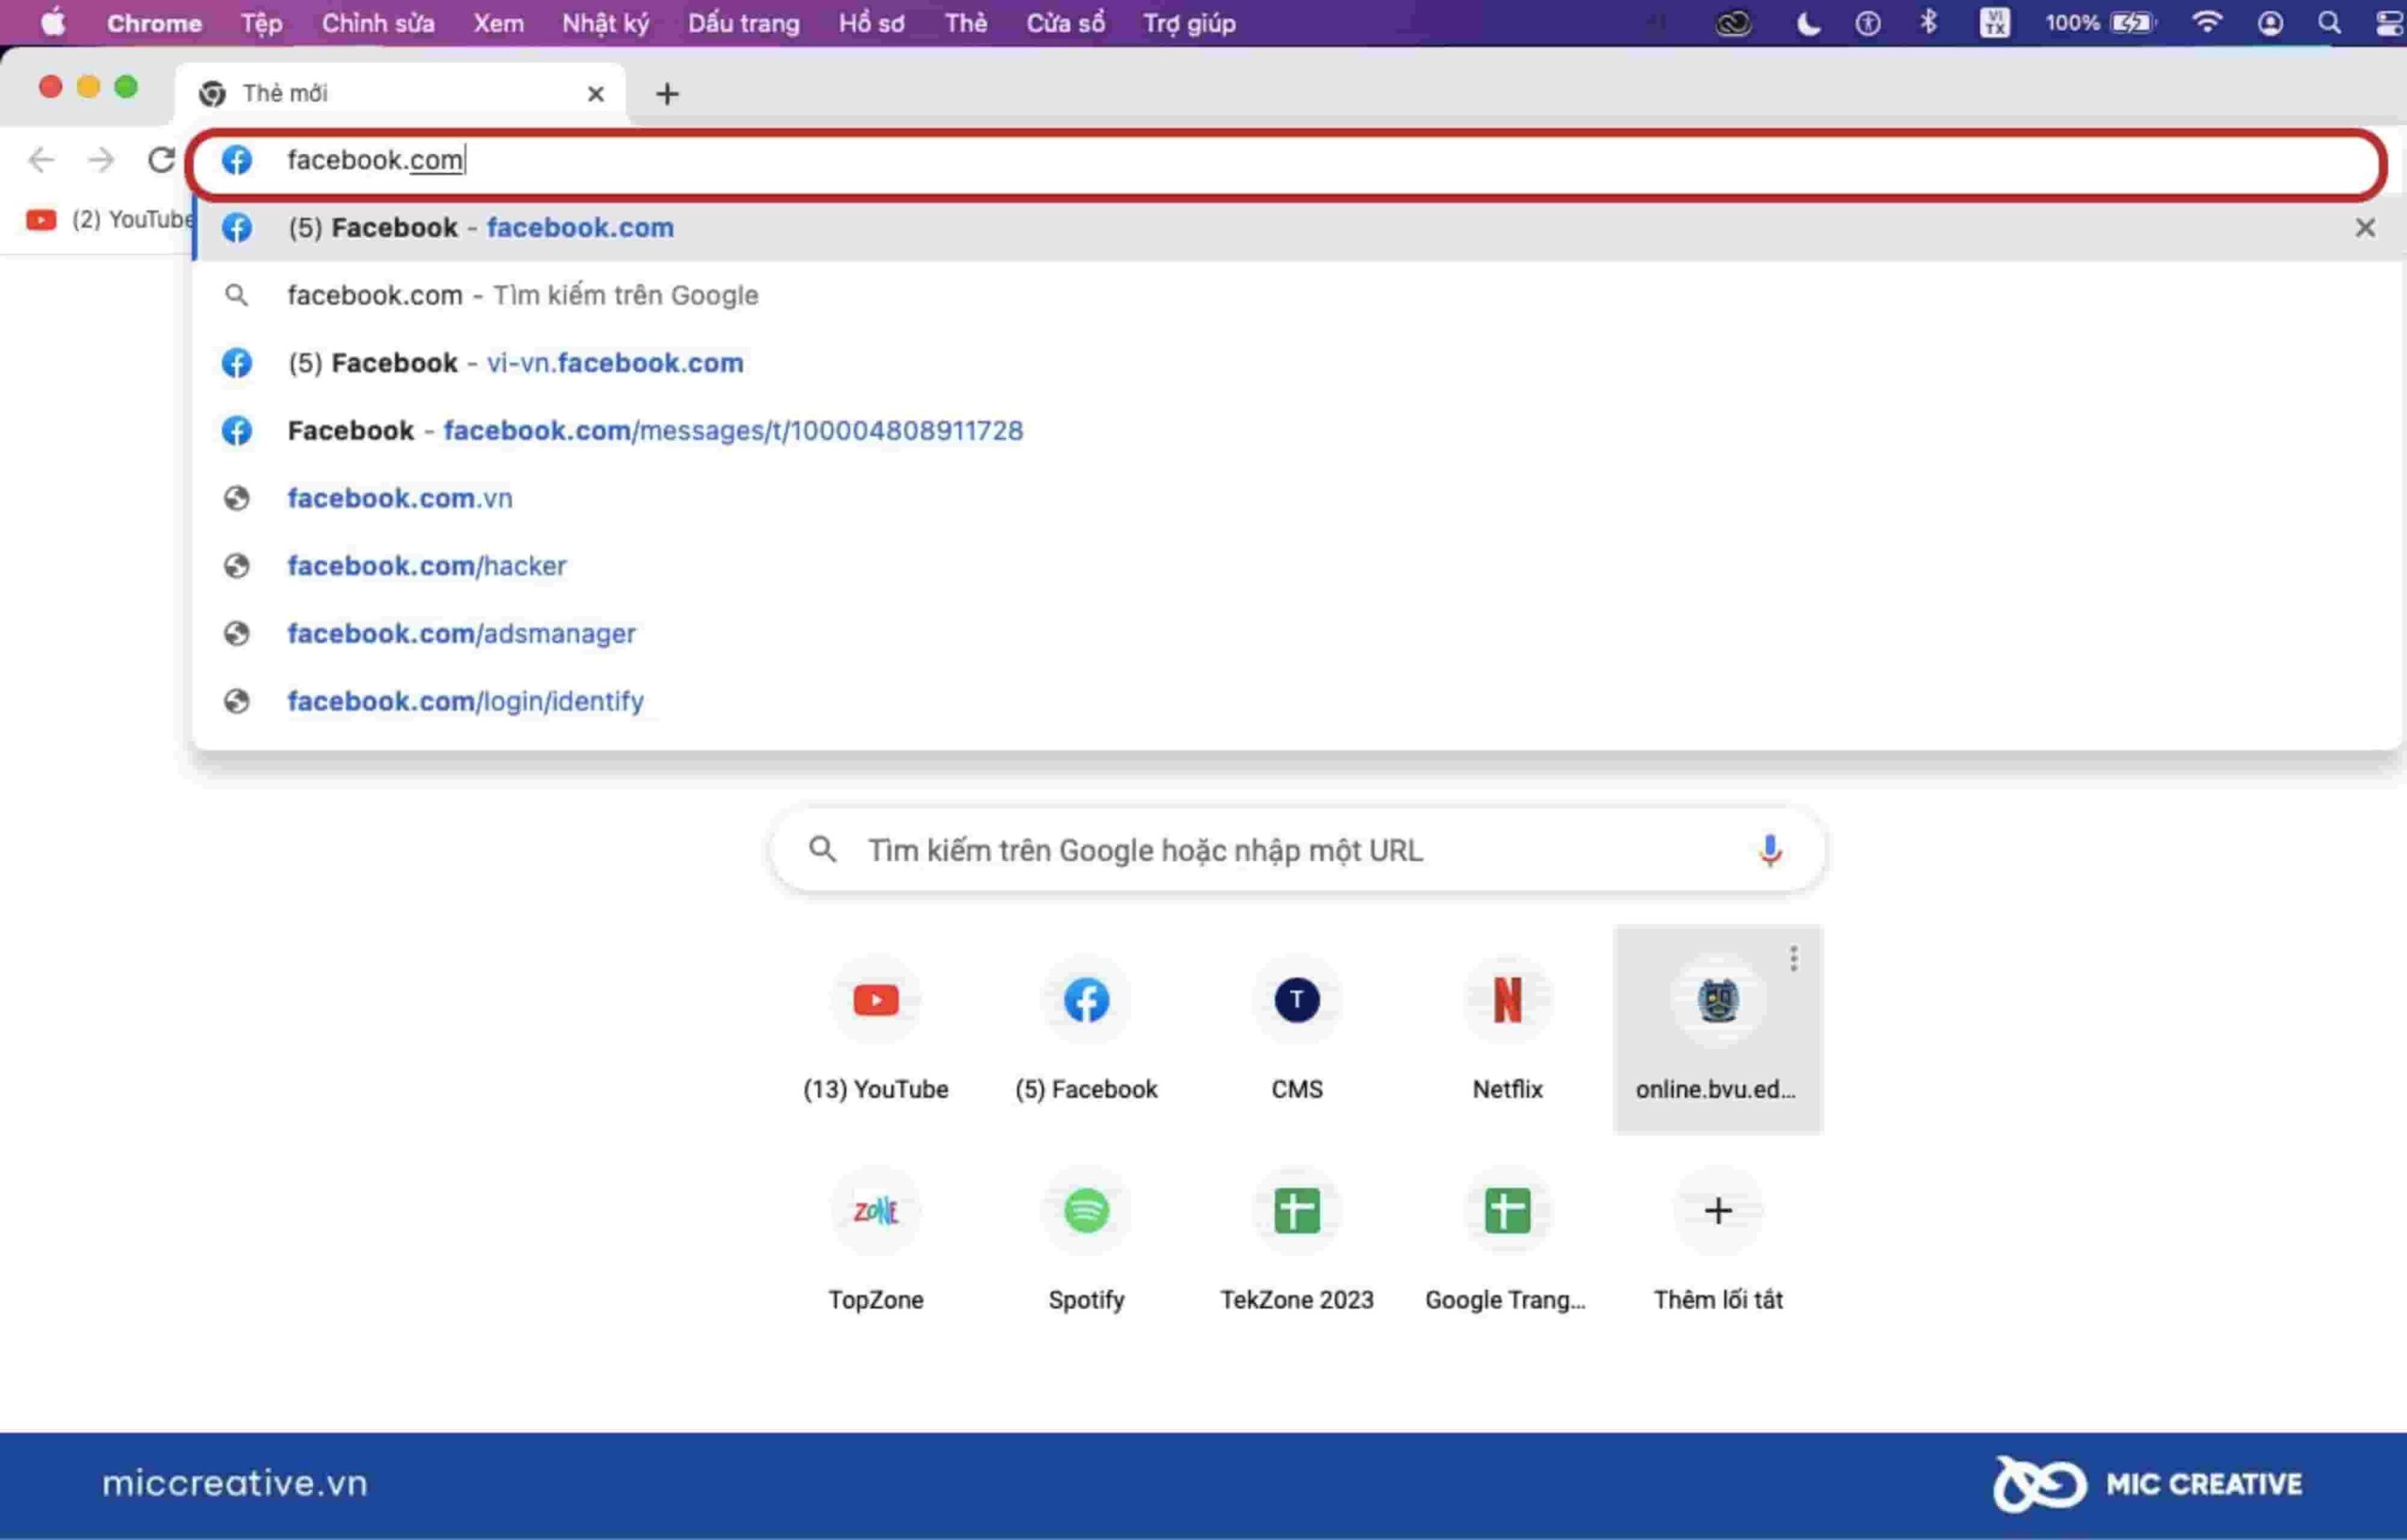
Task: Open Spotlight search in menu bar
Action: pyautogui.click(x=2329, y=23)
